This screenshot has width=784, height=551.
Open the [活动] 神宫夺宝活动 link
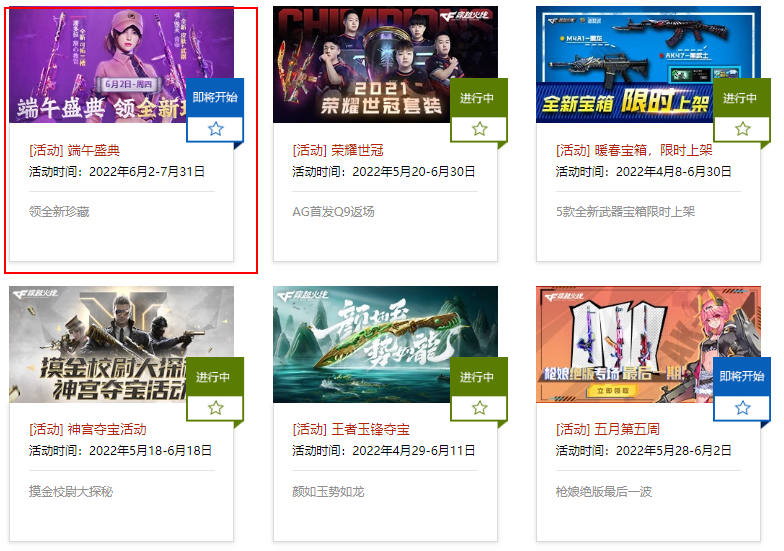pyautogui.click(x=88, y=430)
